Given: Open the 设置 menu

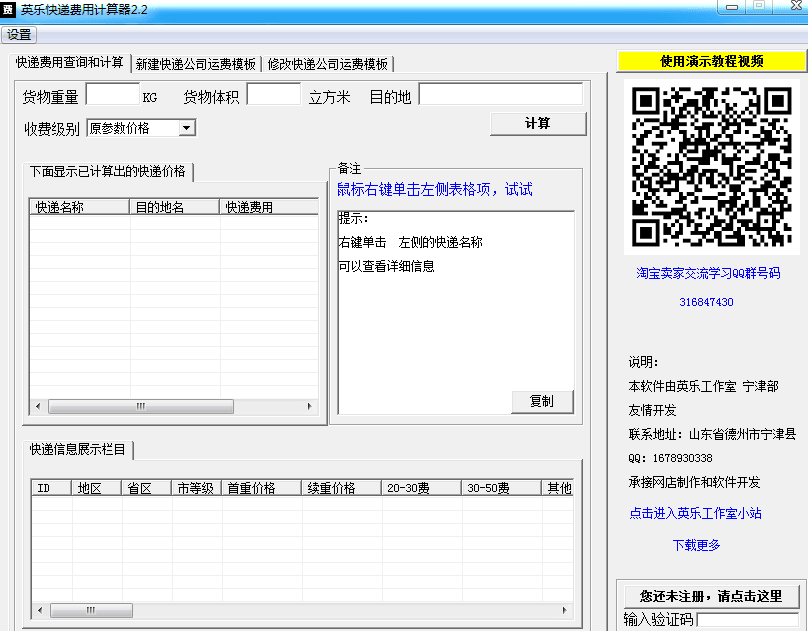Looking at the screenshot, I should pos(19,34).
